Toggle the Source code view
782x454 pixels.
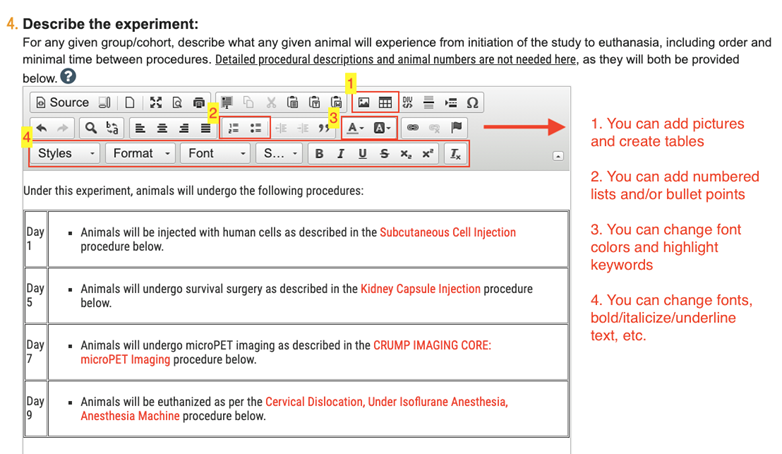point(62,102)
